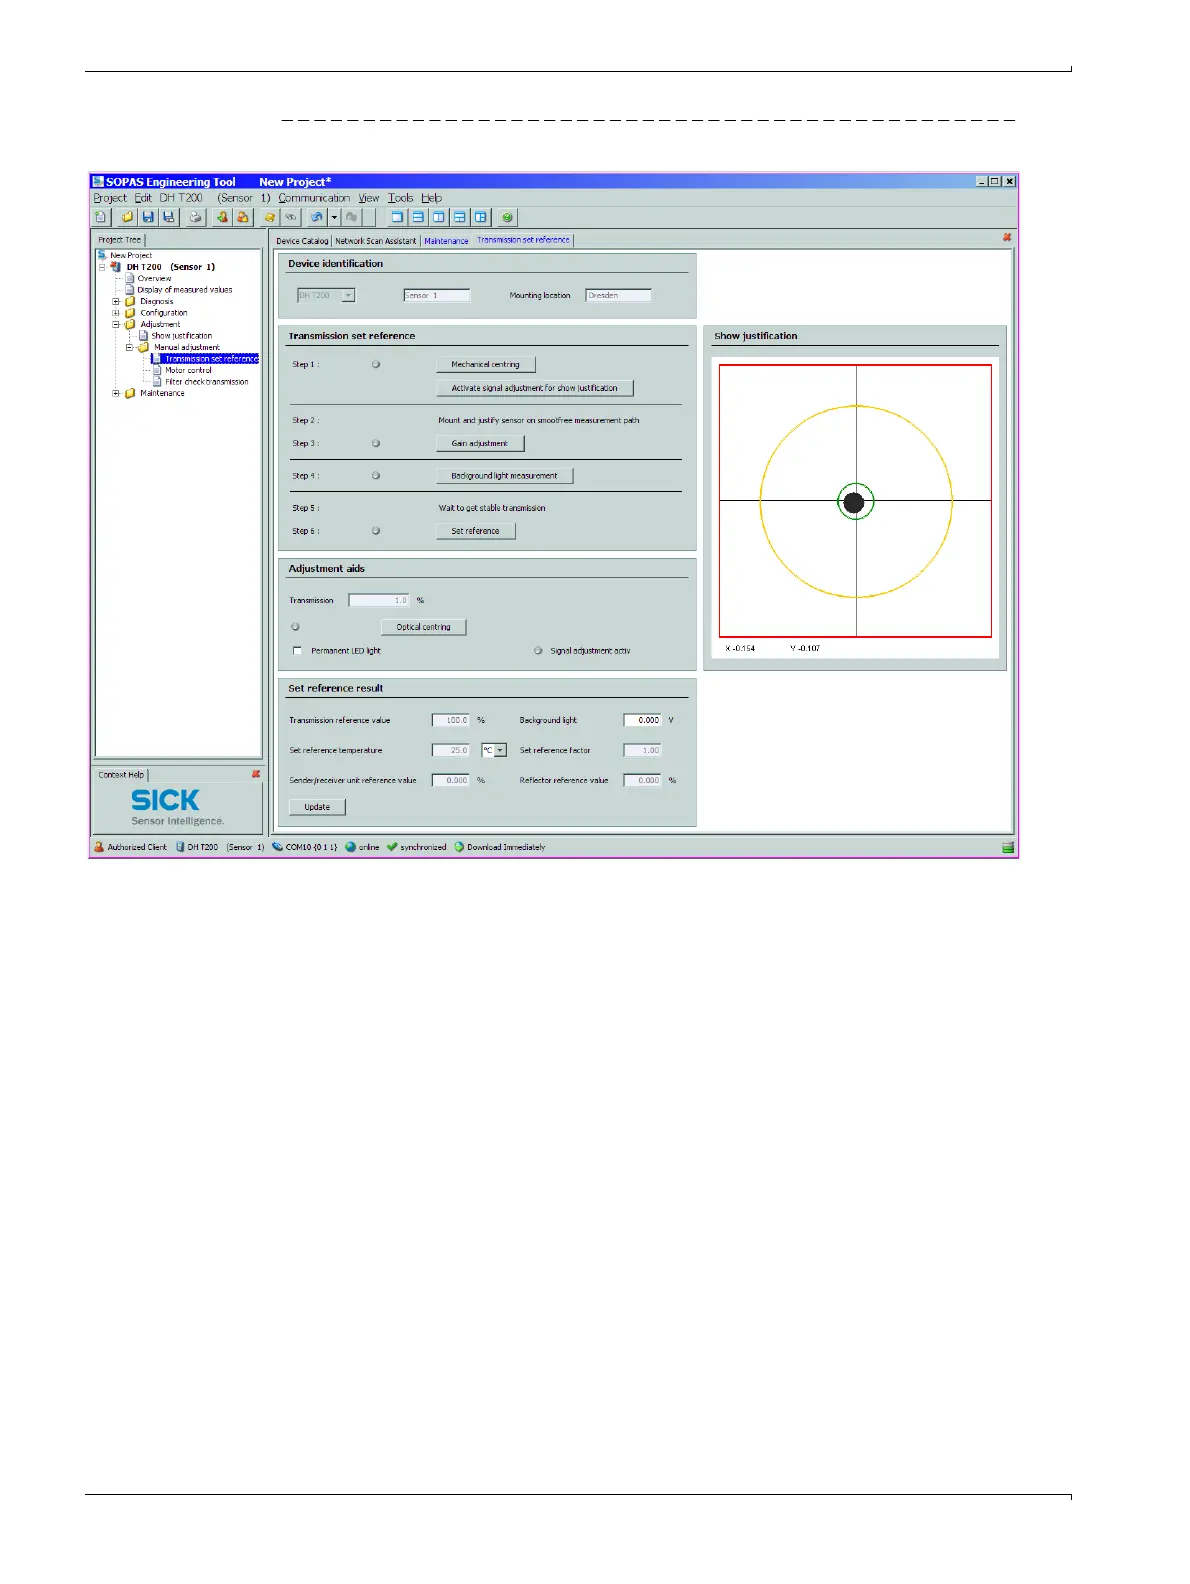Screen dimensions: 1190x1584
Task: Select Display of measured values in tree
Action: coord(184,290)
